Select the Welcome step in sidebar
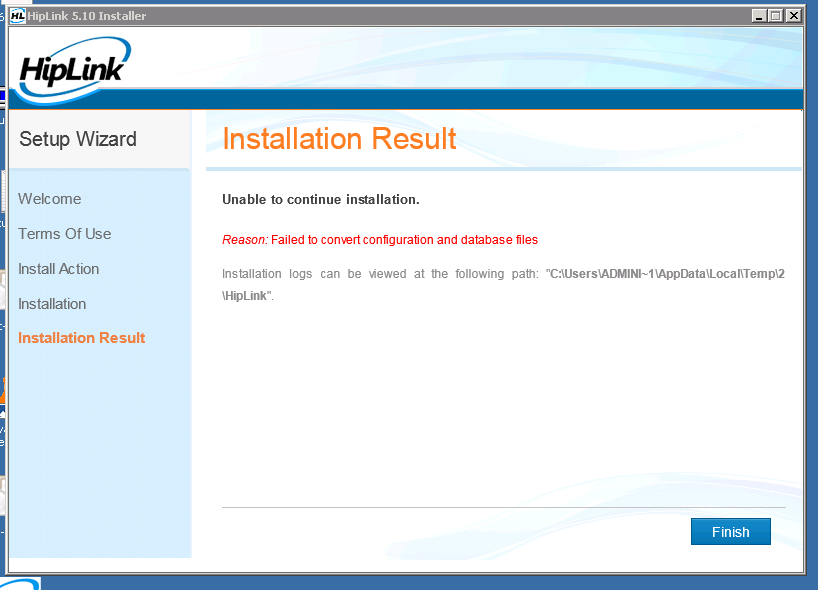The image size is (818, 590). [x=50, y=199]
